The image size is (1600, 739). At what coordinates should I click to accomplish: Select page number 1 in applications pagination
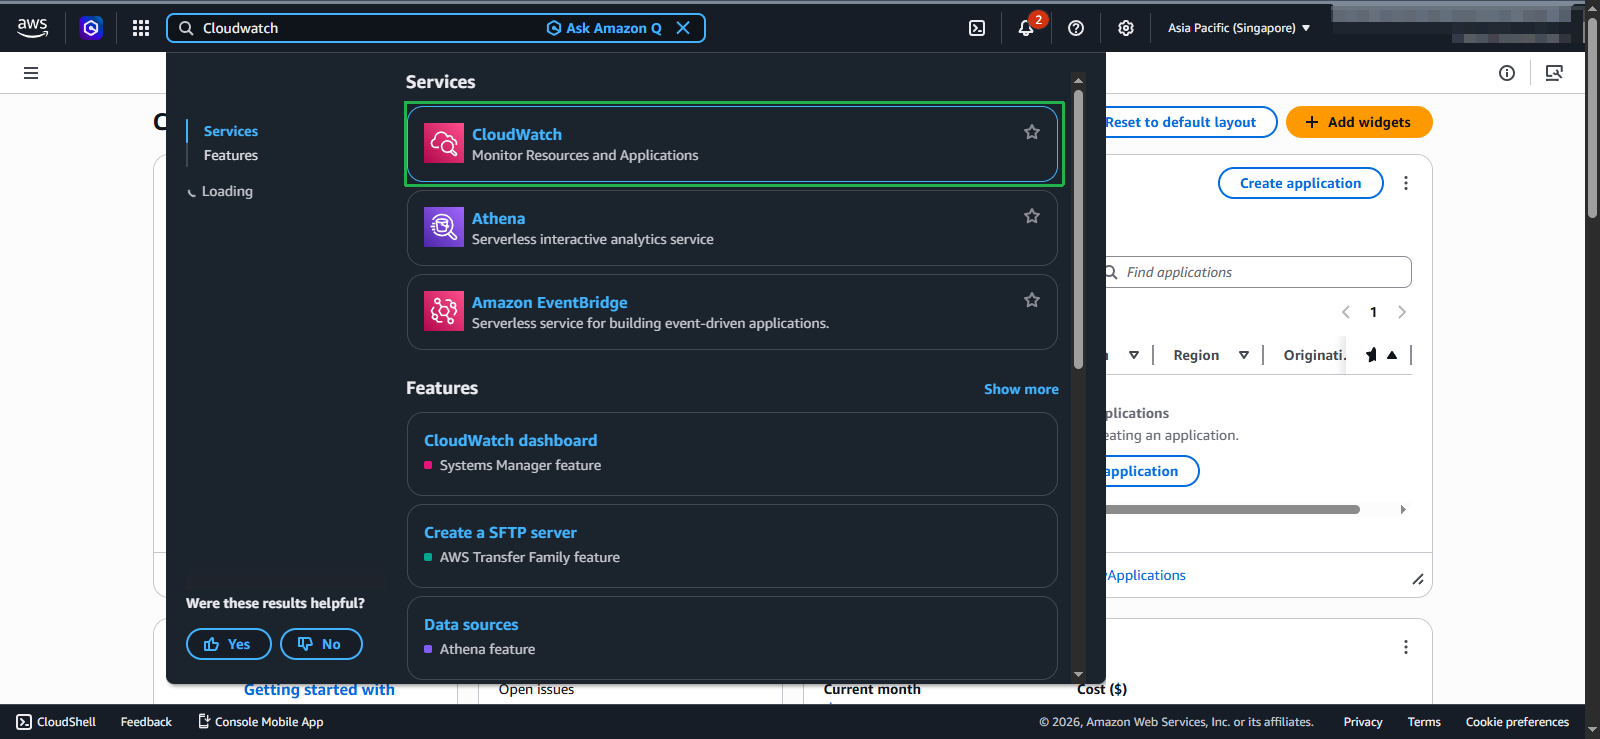click(1374, 312)
